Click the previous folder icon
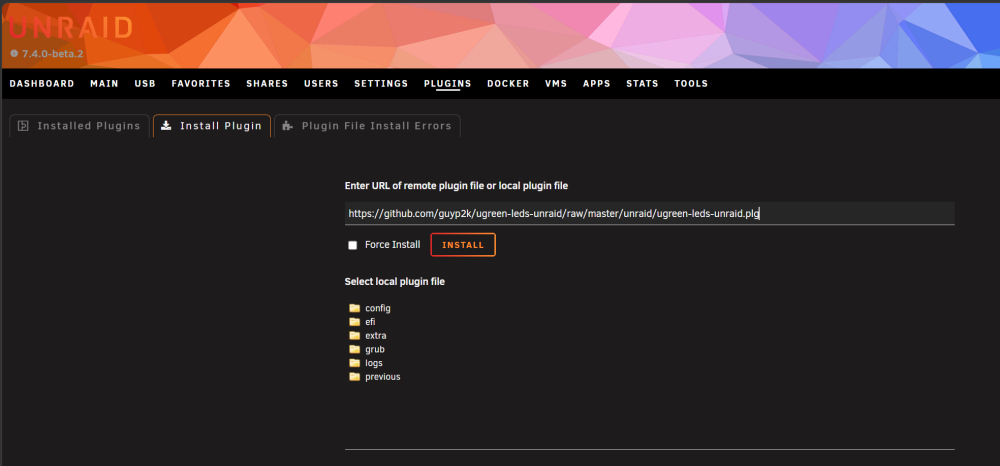Viewport: 1000px width, 466px height. [x=355, y=377]
